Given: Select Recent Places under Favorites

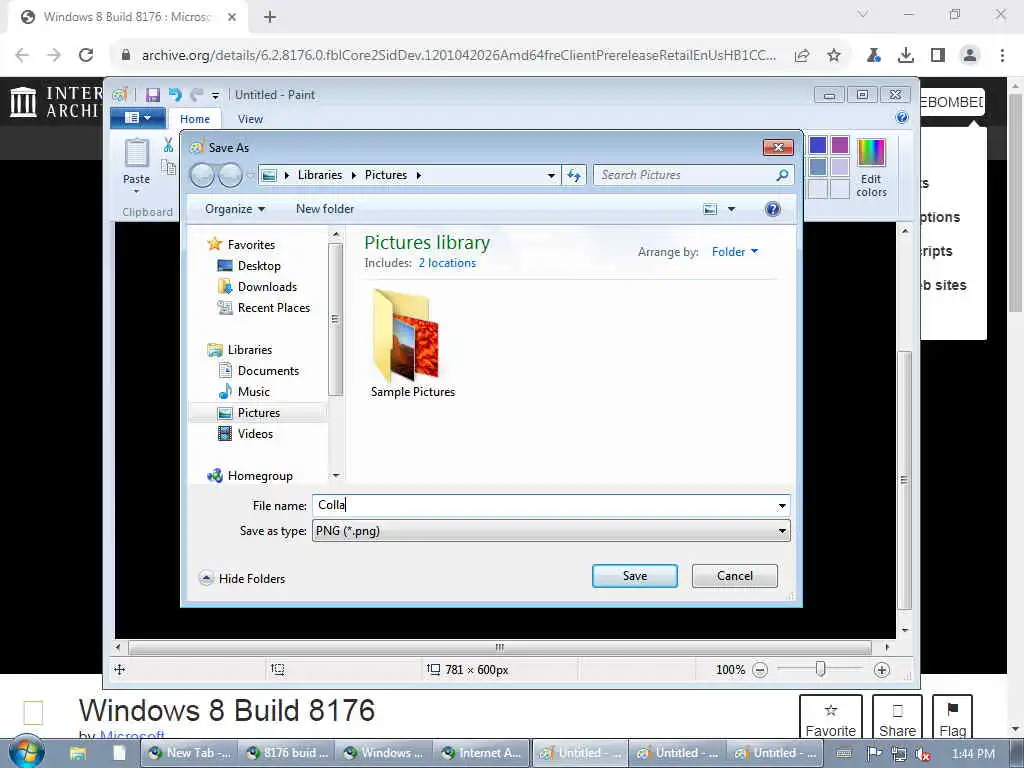Looking at the screenshot, I should (x=274, y=308).
